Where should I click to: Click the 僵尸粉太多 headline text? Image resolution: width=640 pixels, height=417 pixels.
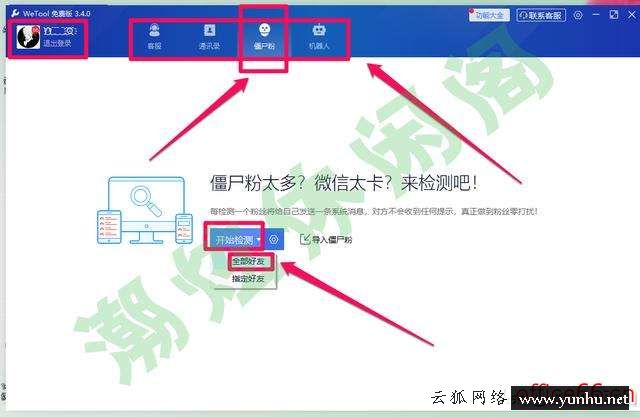(344, 183)
